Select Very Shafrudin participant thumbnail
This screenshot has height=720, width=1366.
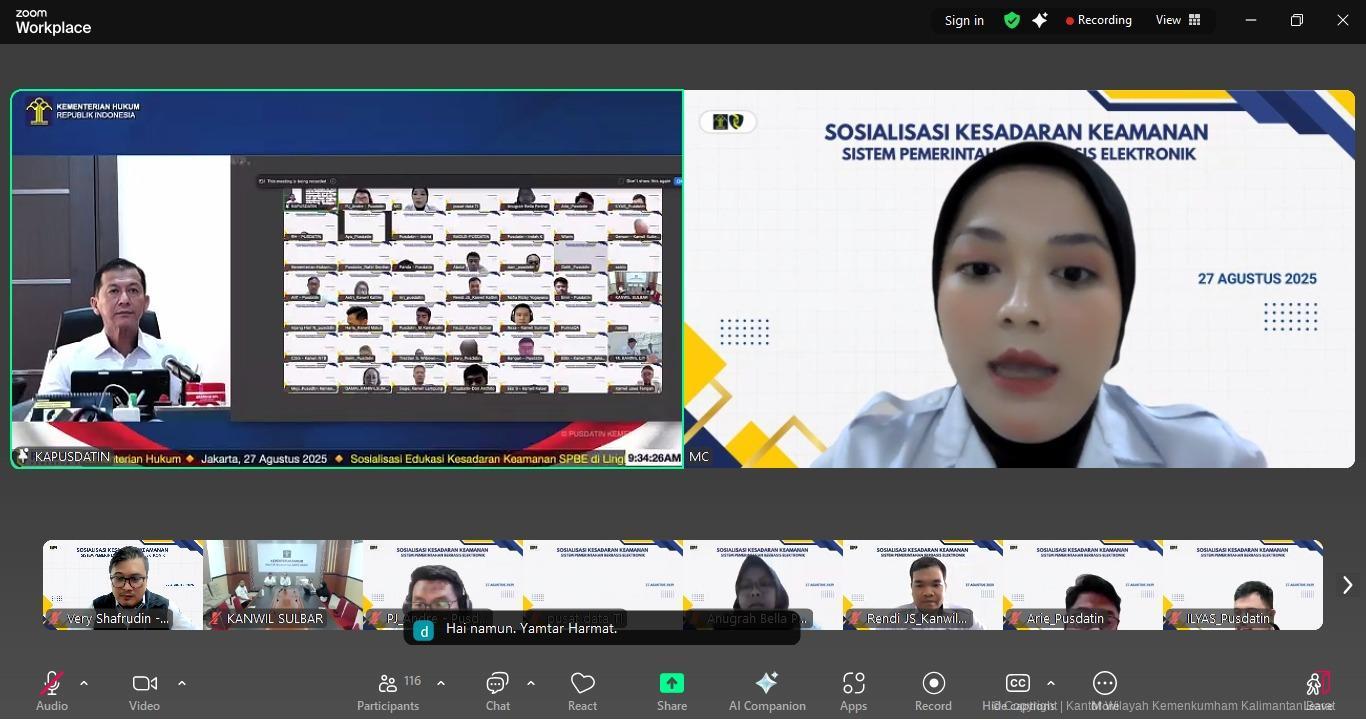point(123,585)
